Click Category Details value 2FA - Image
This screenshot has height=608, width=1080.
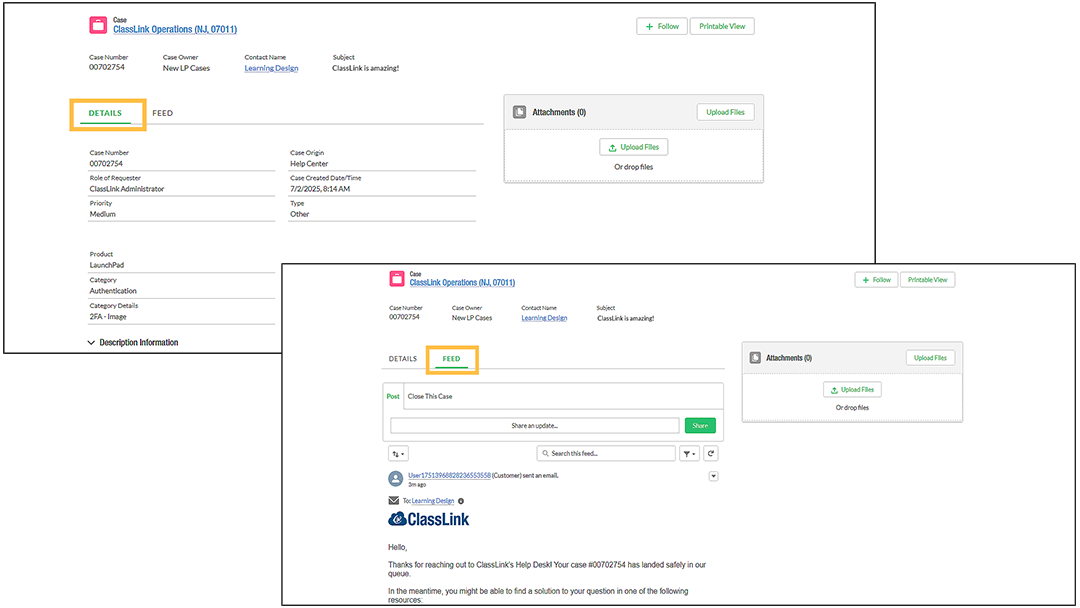108,317
